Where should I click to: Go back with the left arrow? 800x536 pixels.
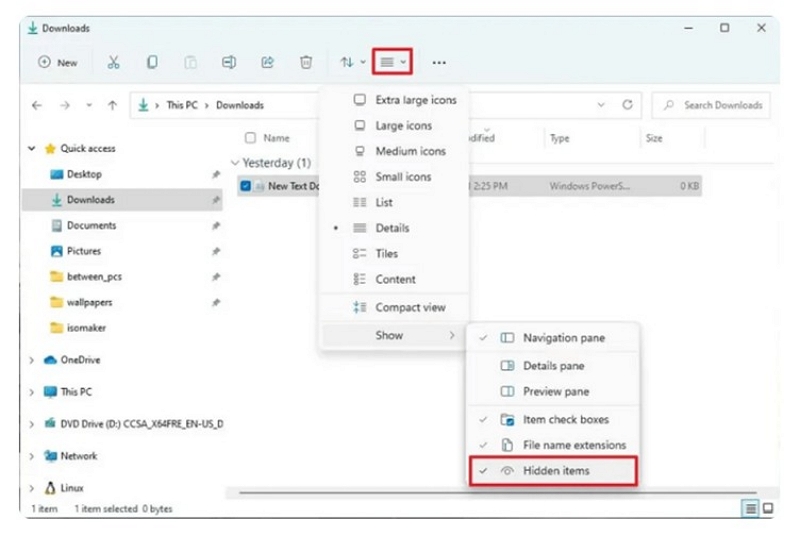pyautogui.click(x=37, y=106)
